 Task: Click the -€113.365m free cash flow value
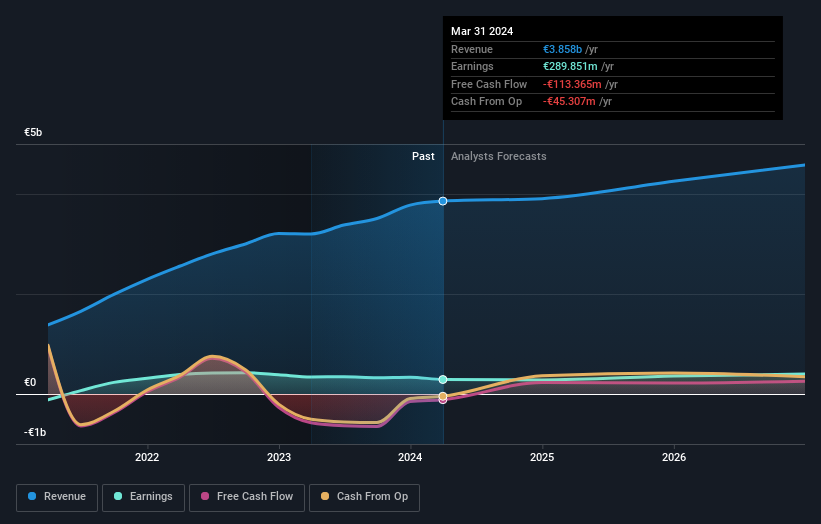572,84
